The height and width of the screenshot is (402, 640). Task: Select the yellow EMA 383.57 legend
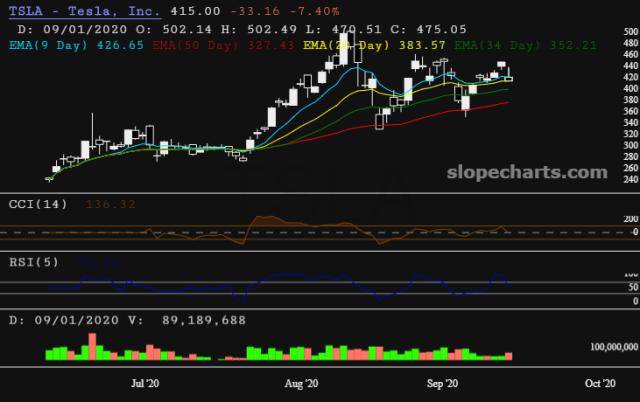point(374,45)
